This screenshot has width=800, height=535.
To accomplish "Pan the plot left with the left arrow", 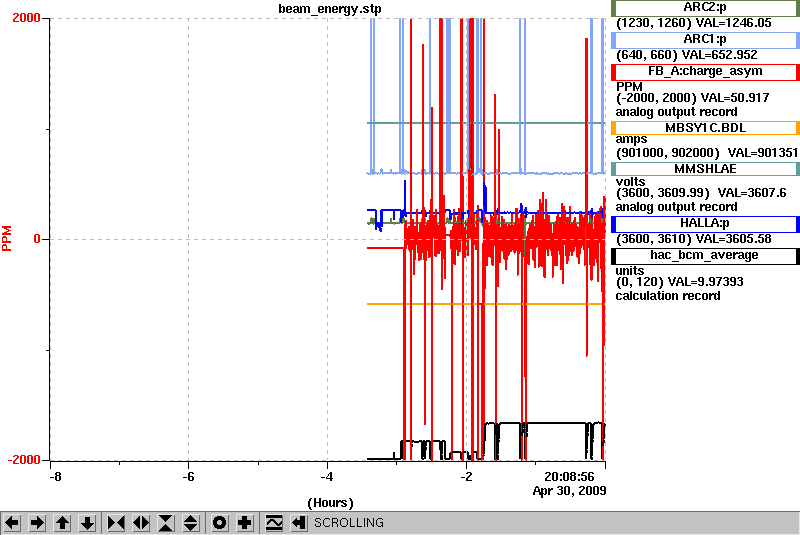I will coord(12,523).
